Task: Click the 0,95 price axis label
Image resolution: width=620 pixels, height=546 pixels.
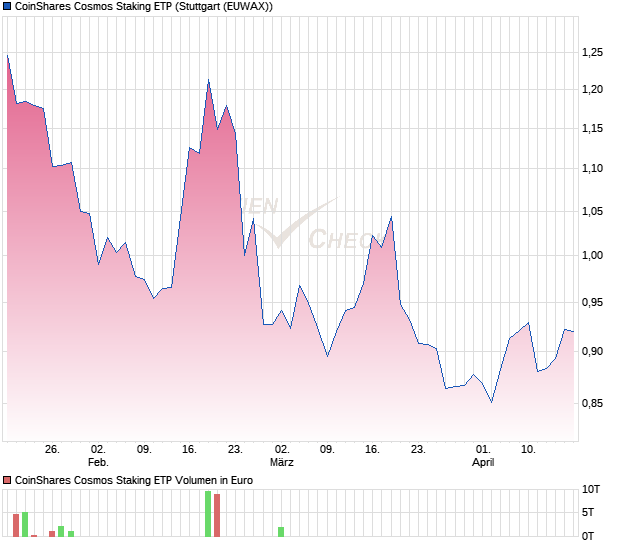Action: [x=592, y=302]
